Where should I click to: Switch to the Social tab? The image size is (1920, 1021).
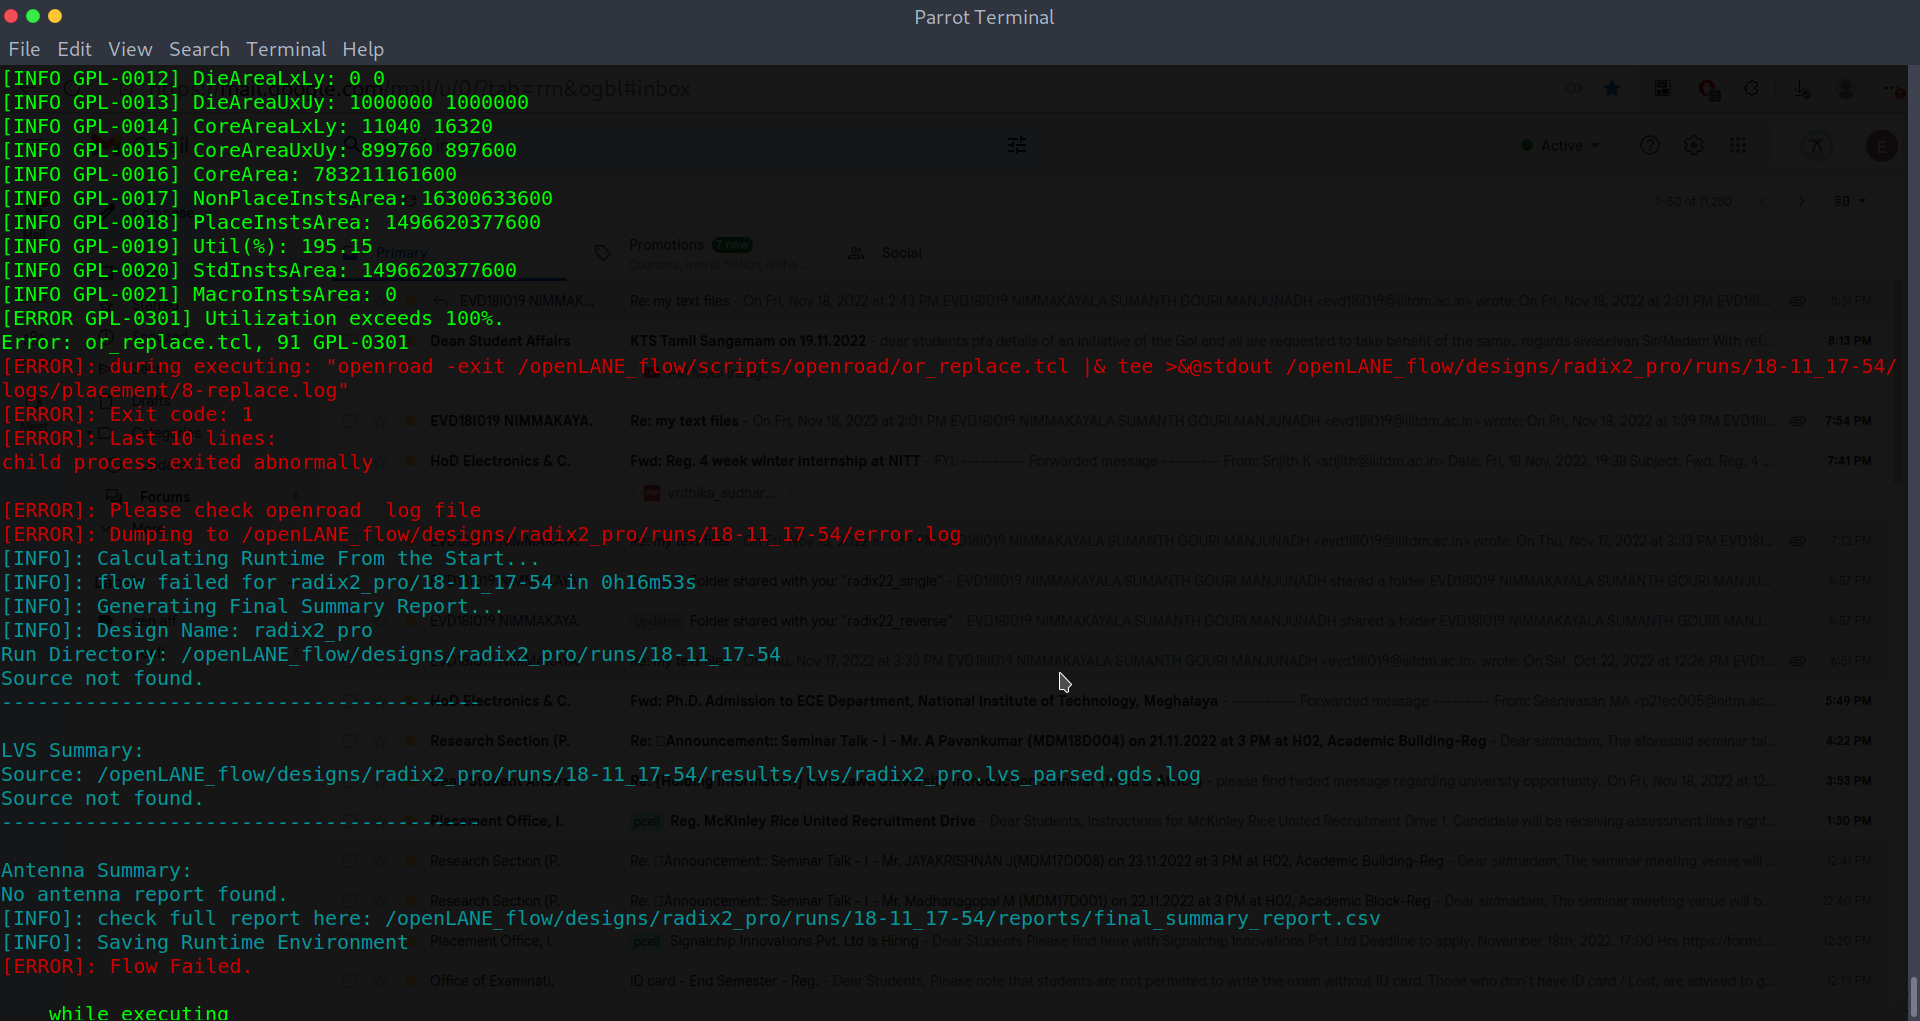tap(903, 252)
